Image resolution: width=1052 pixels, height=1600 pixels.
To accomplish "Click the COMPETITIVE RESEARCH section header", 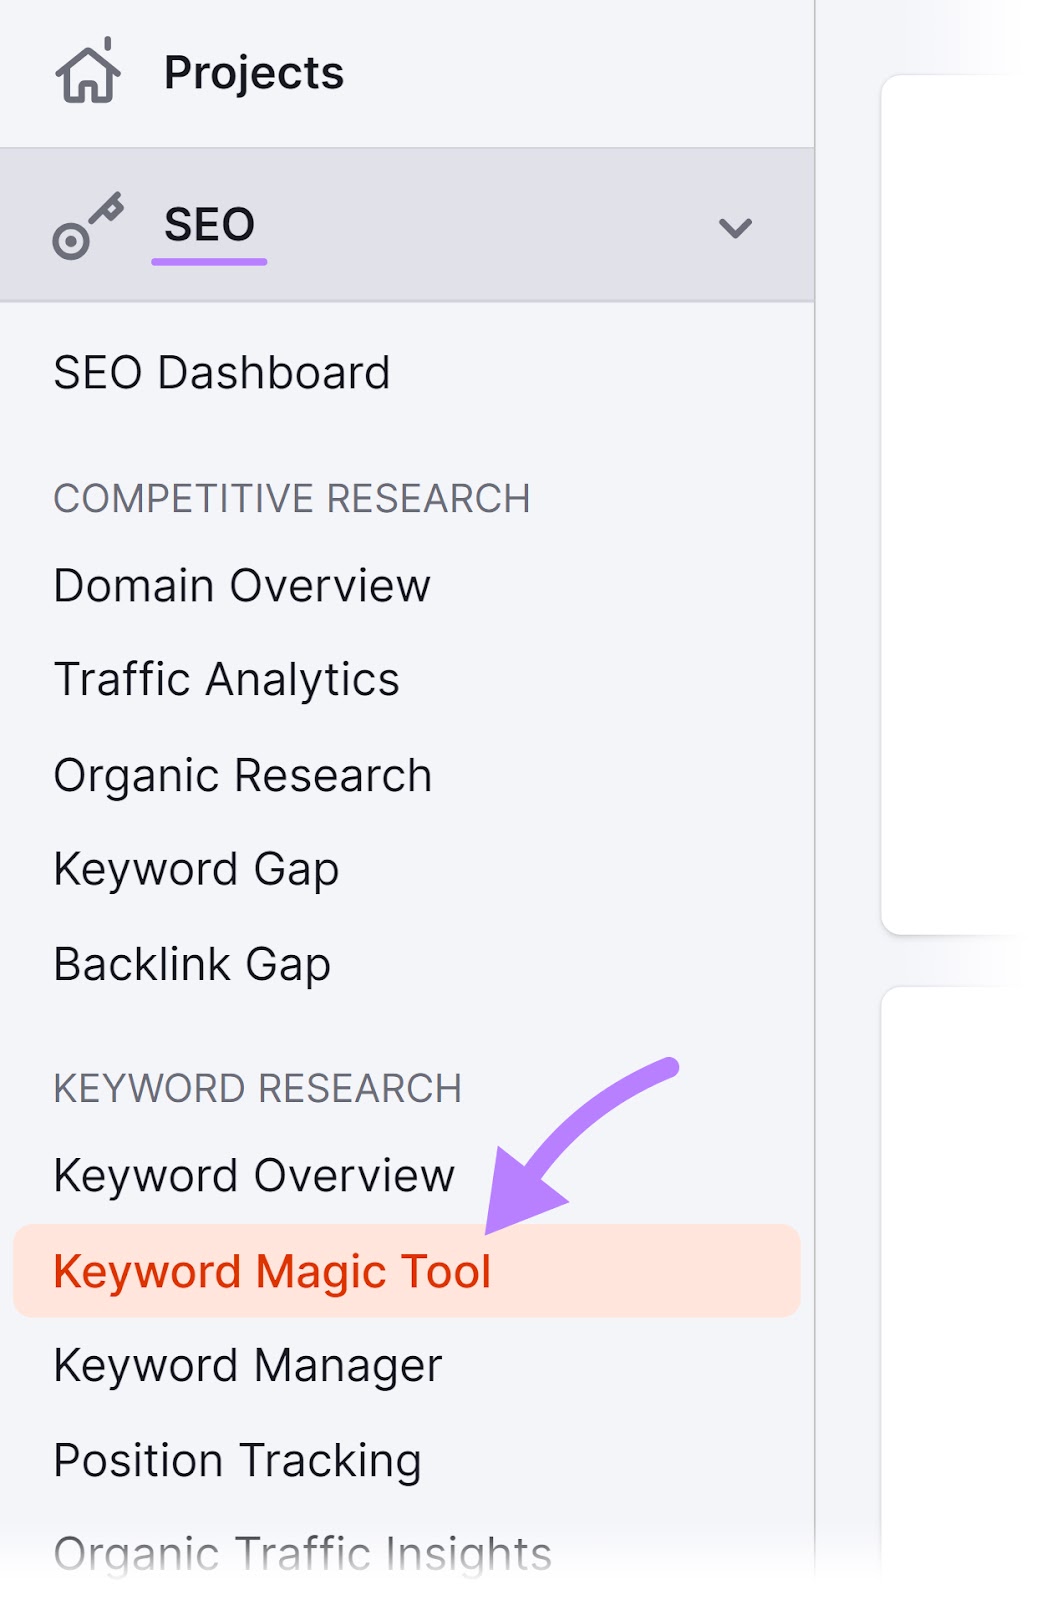I will click(292, 498).
